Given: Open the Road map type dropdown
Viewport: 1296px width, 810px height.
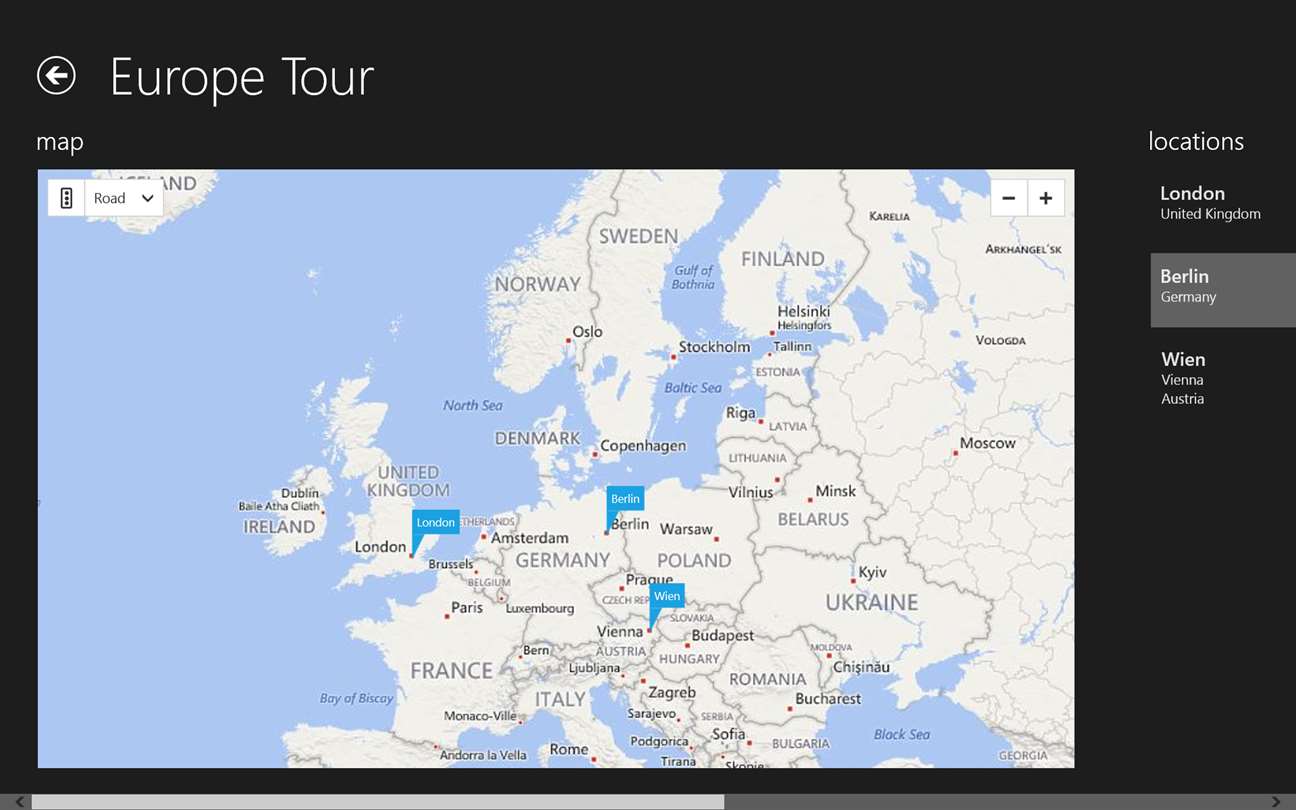Looking at the screenshot, I should pos(124,198).
